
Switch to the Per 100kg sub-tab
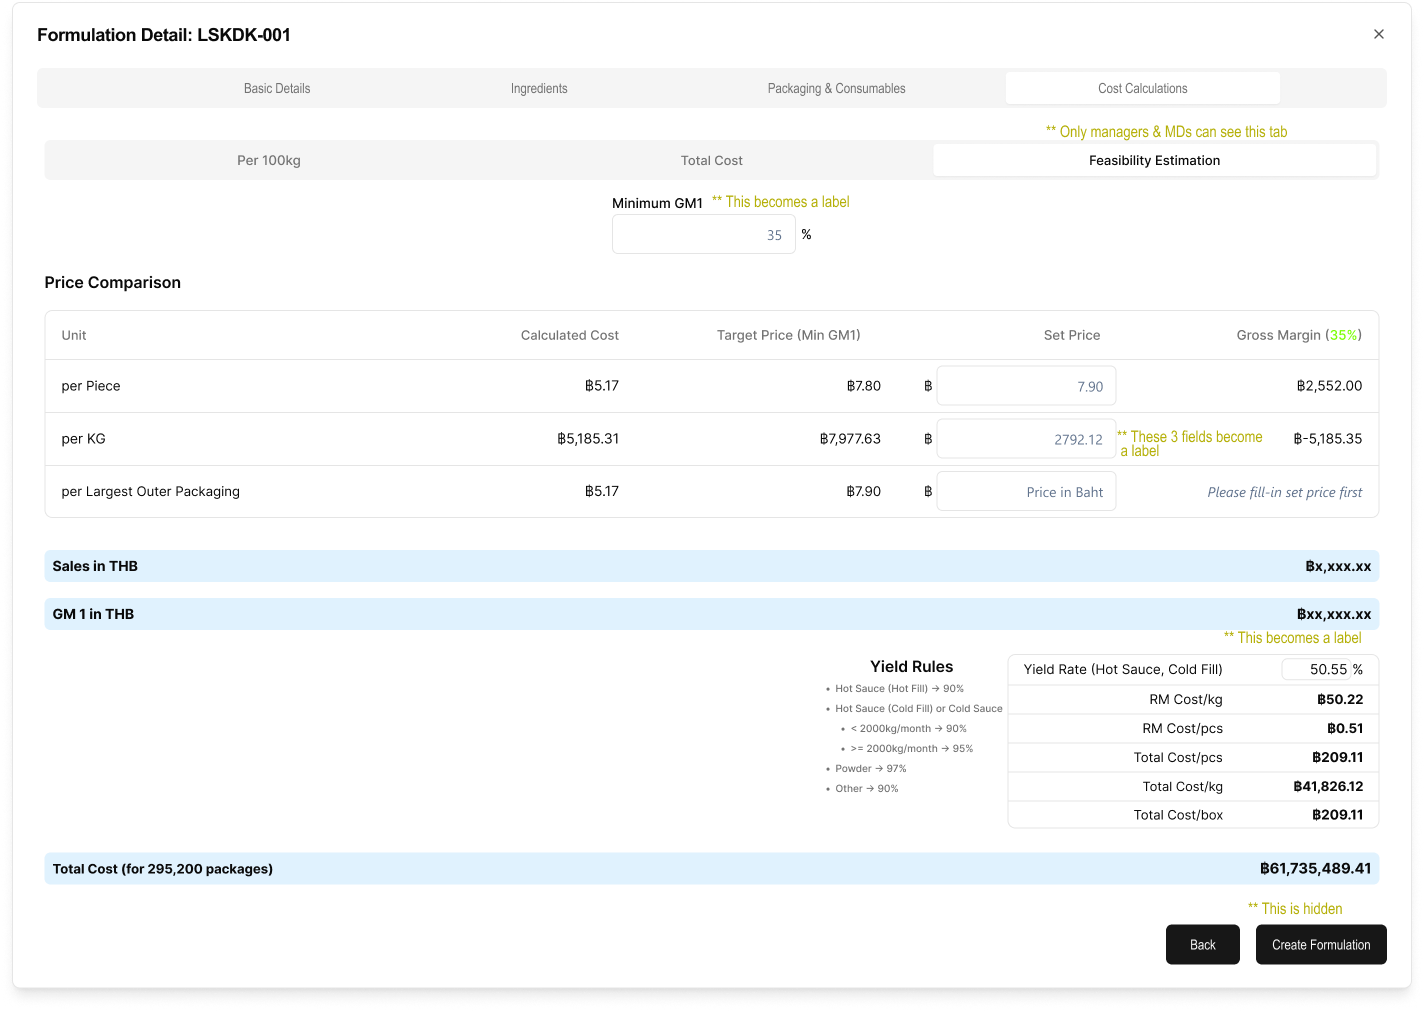(269, 160)
